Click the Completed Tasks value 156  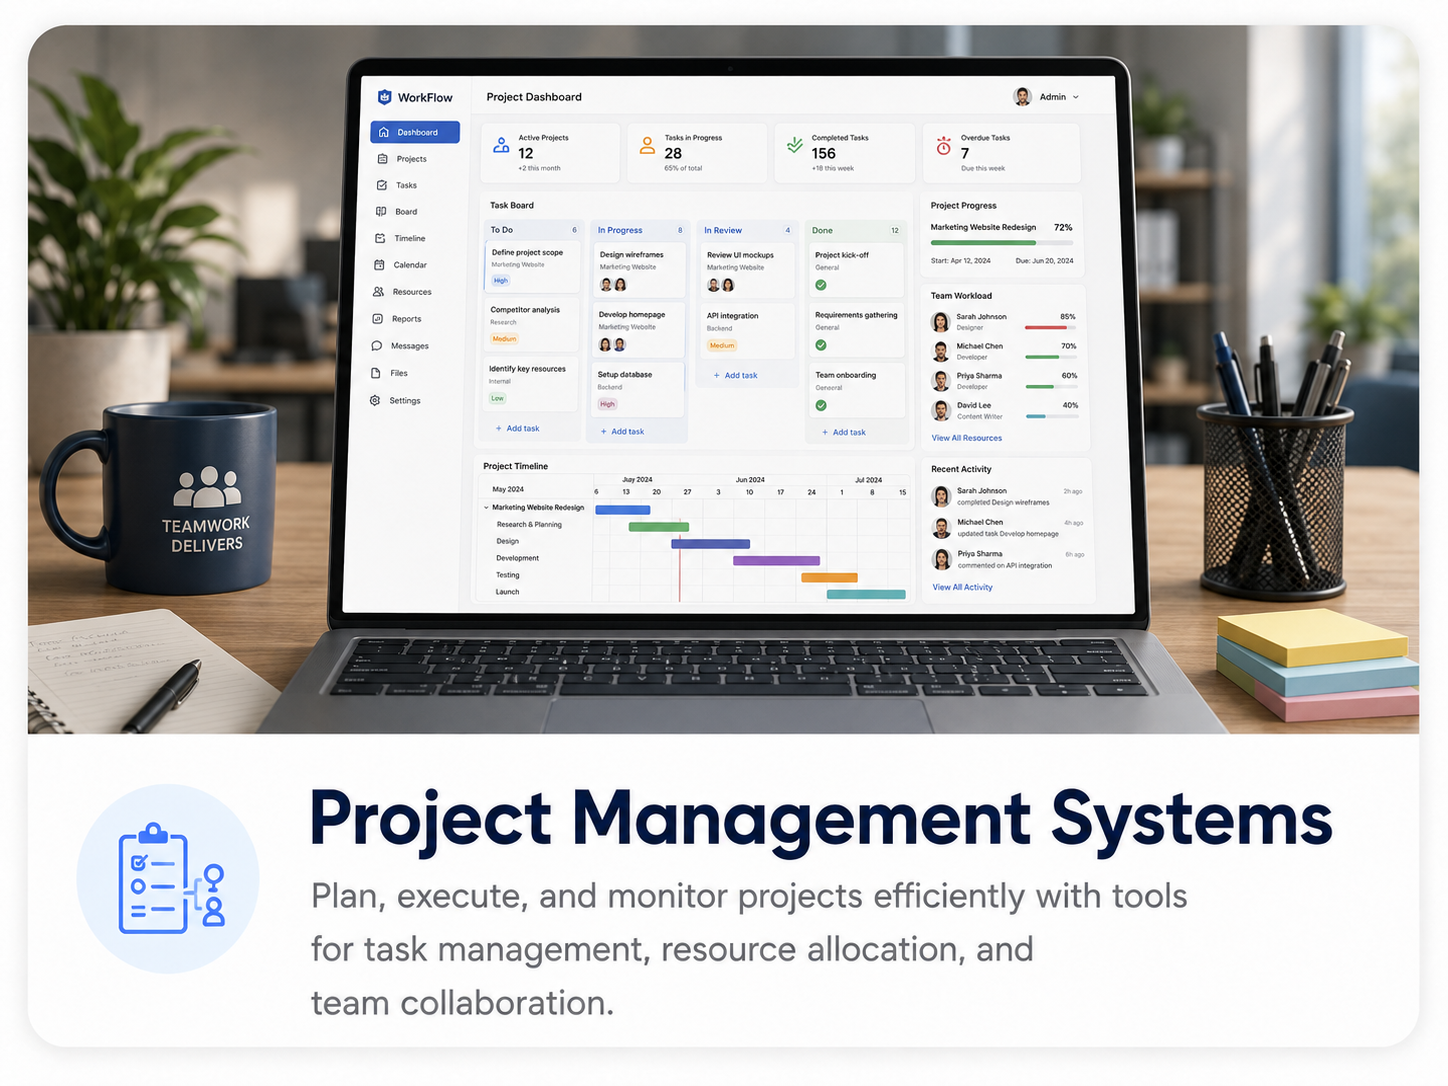click(823, 153)
